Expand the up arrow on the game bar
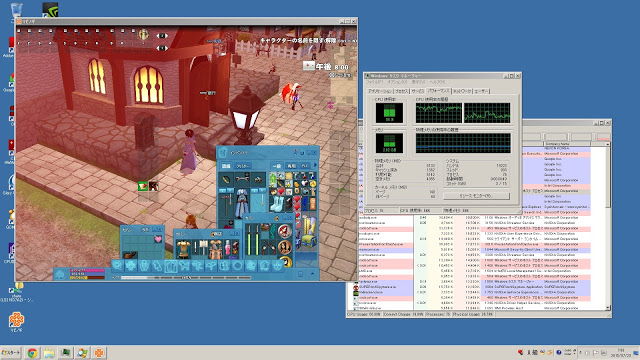 click(x=313, y=274)
